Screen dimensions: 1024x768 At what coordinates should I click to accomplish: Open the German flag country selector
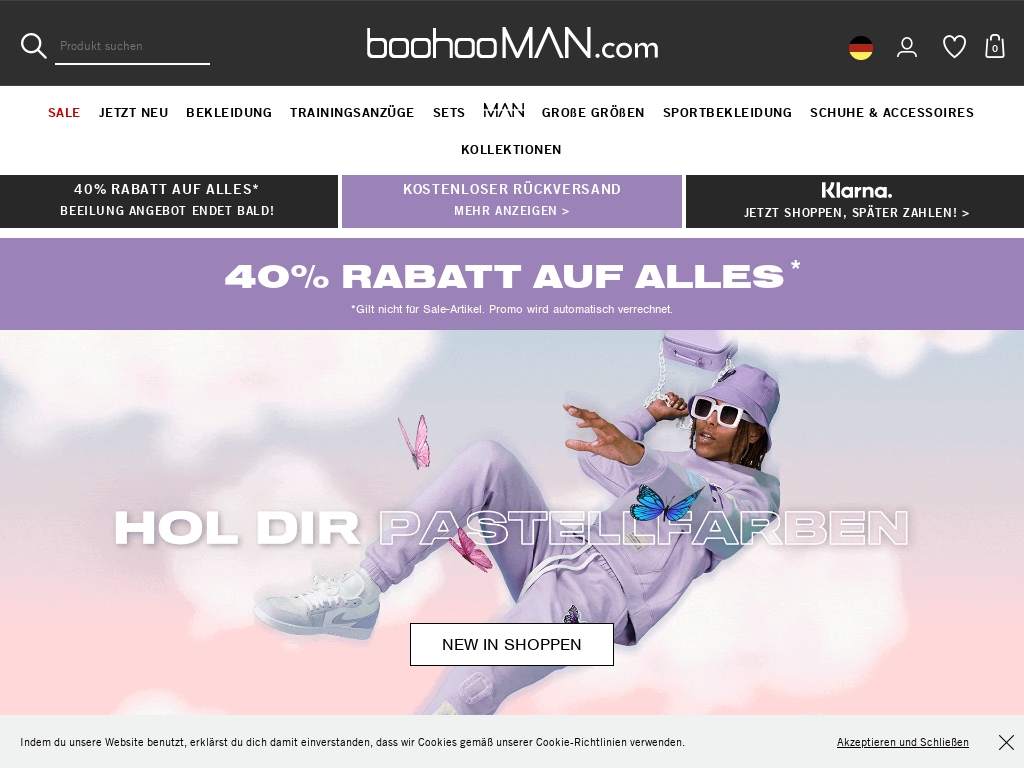tap(861, 48)
